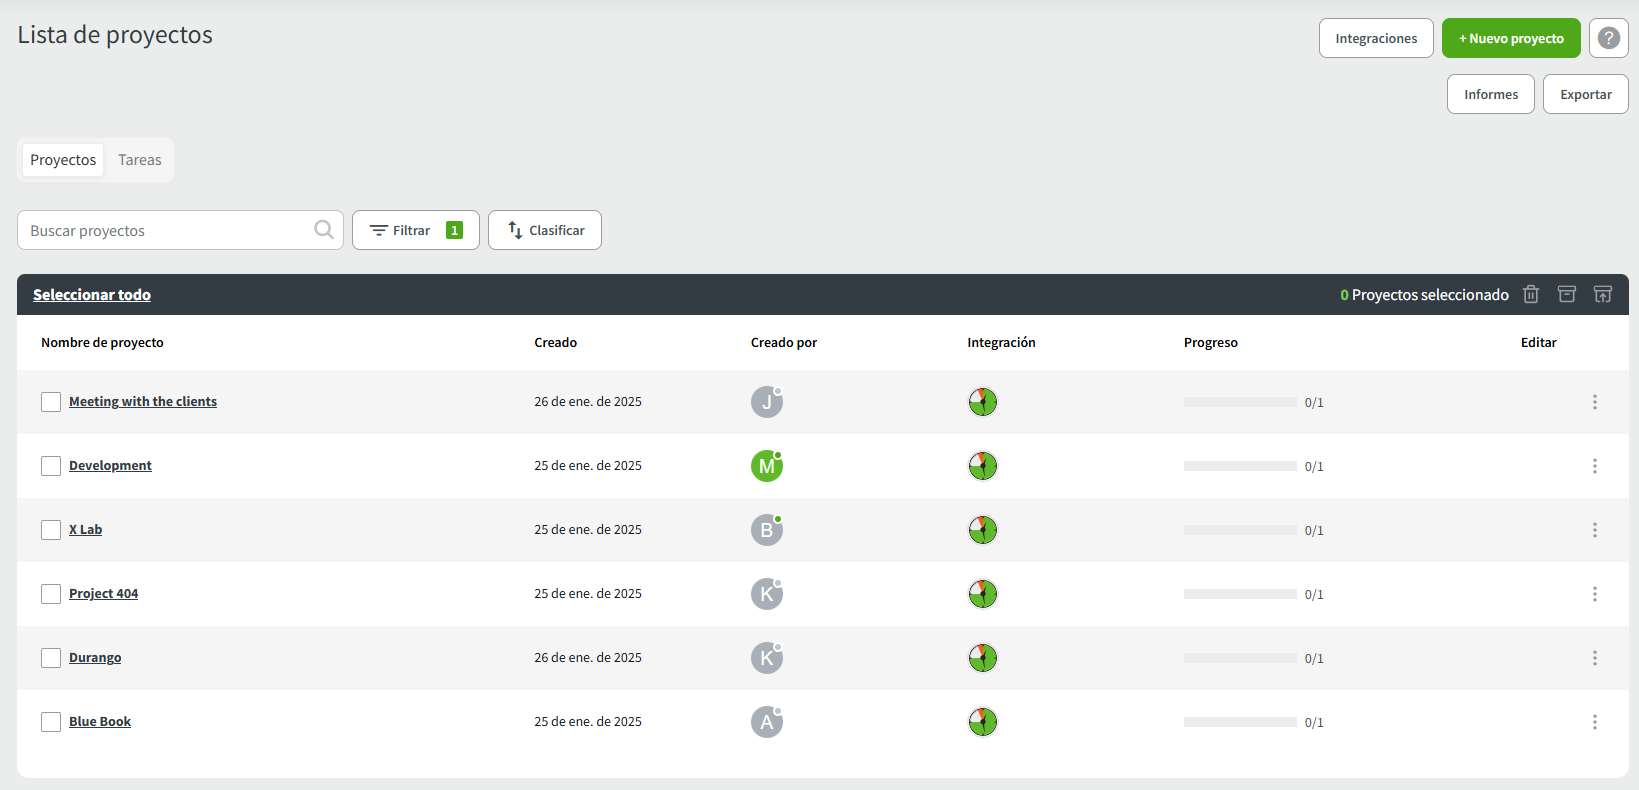
Task: Open the Filtrar filter dropdown
Action: click(415, 230)
